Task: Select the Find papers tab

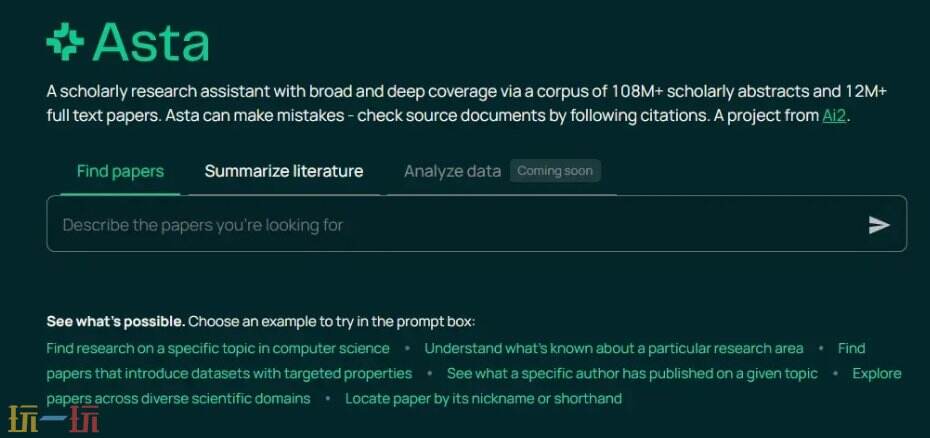Action: 120,171
